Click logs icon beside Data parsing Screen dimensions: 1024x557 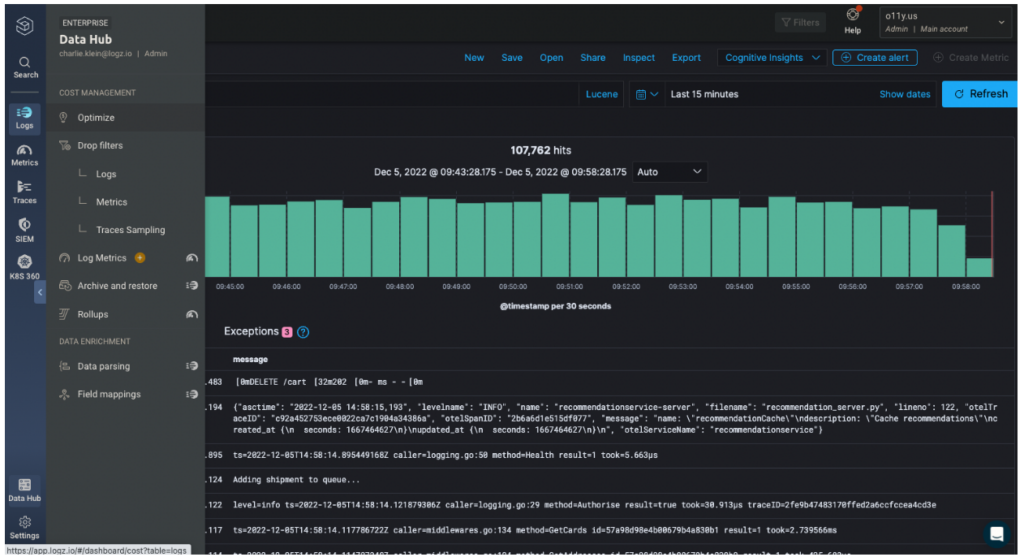[192, 366]
